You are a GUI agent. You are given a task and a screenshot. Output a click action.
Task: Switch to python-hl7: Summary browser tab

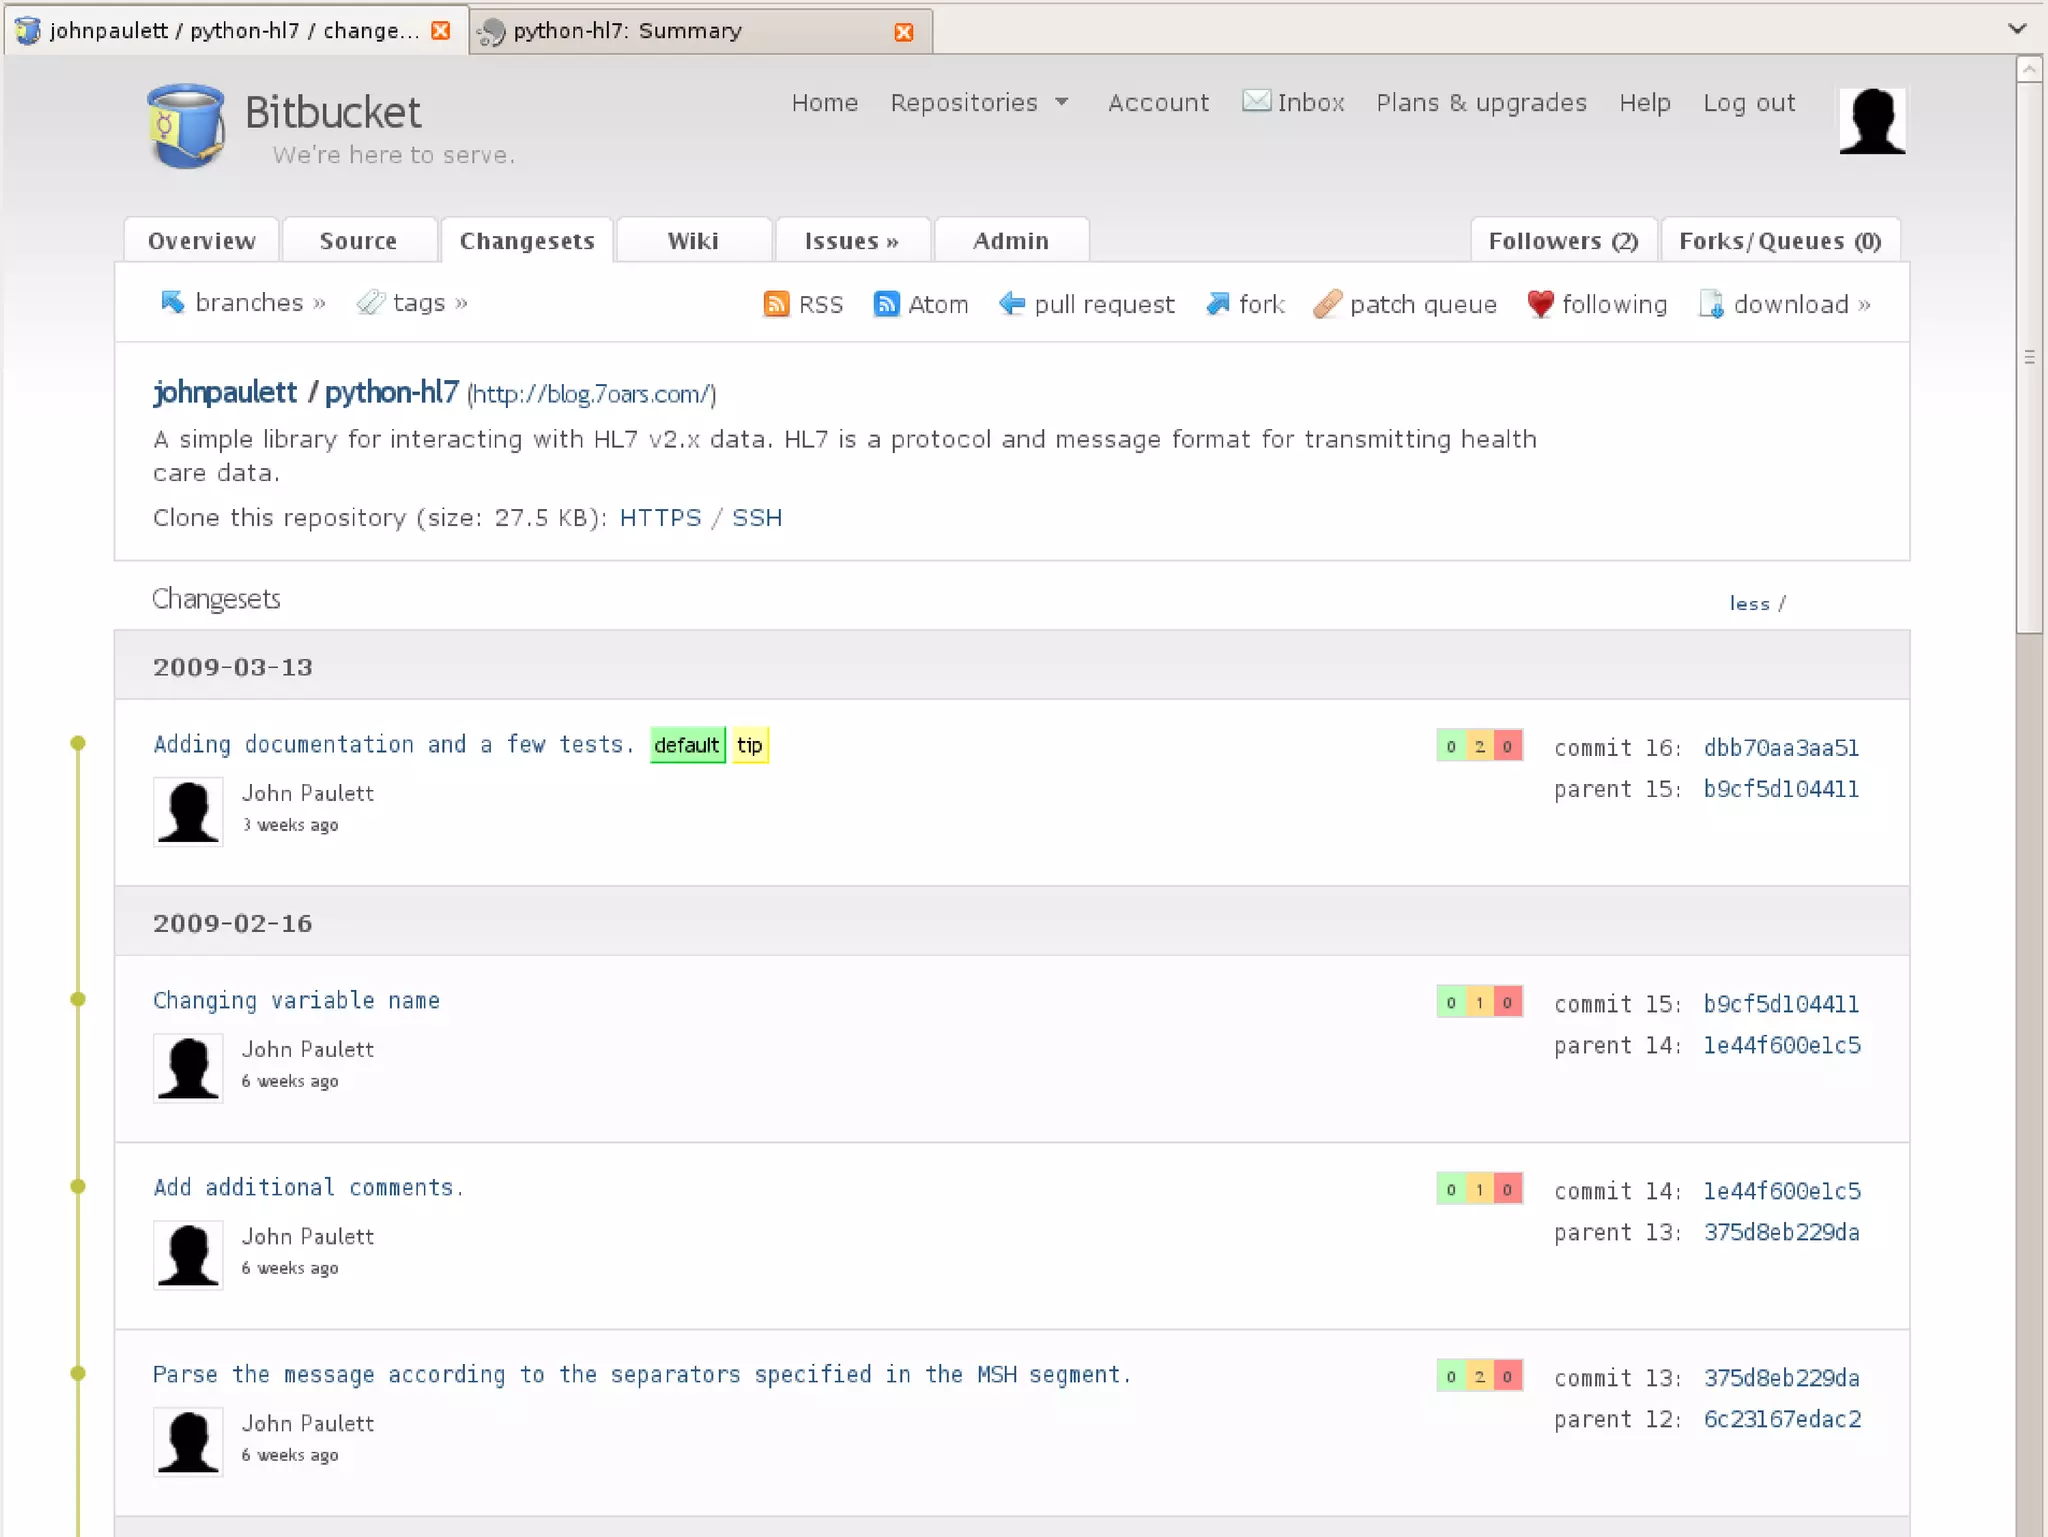(700, 31)
